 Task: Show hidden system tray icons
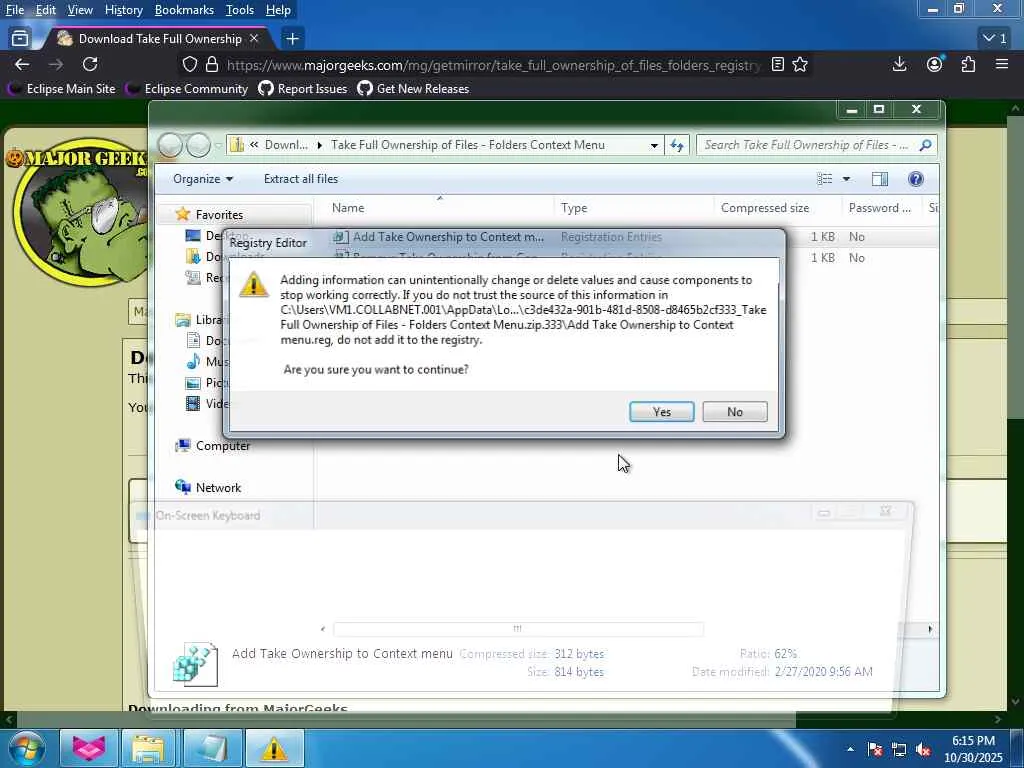pos(850,749)
